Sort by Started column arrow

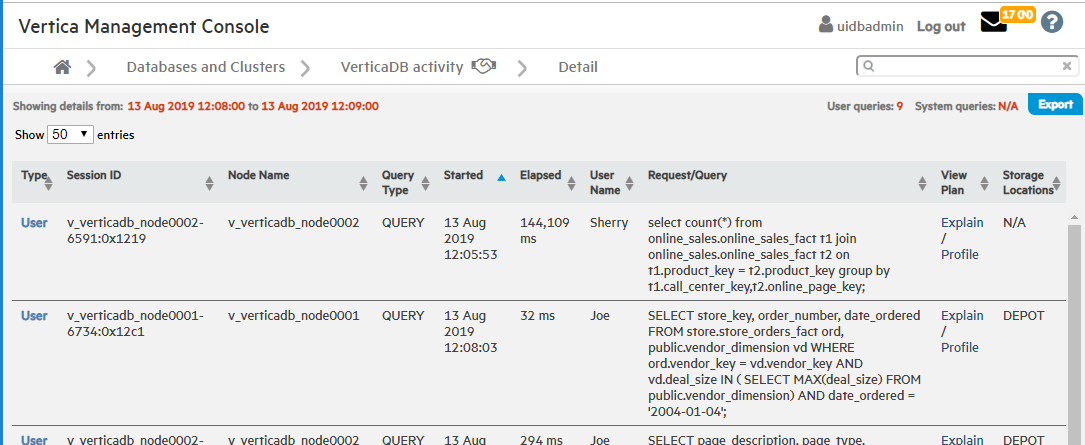click(502, 177)
